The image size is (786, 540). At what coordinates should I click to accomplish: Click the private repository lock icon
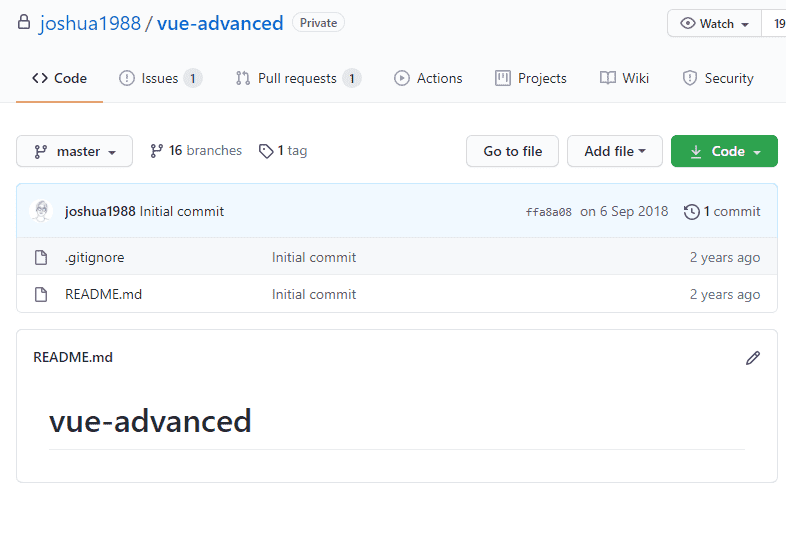point(24,22)
